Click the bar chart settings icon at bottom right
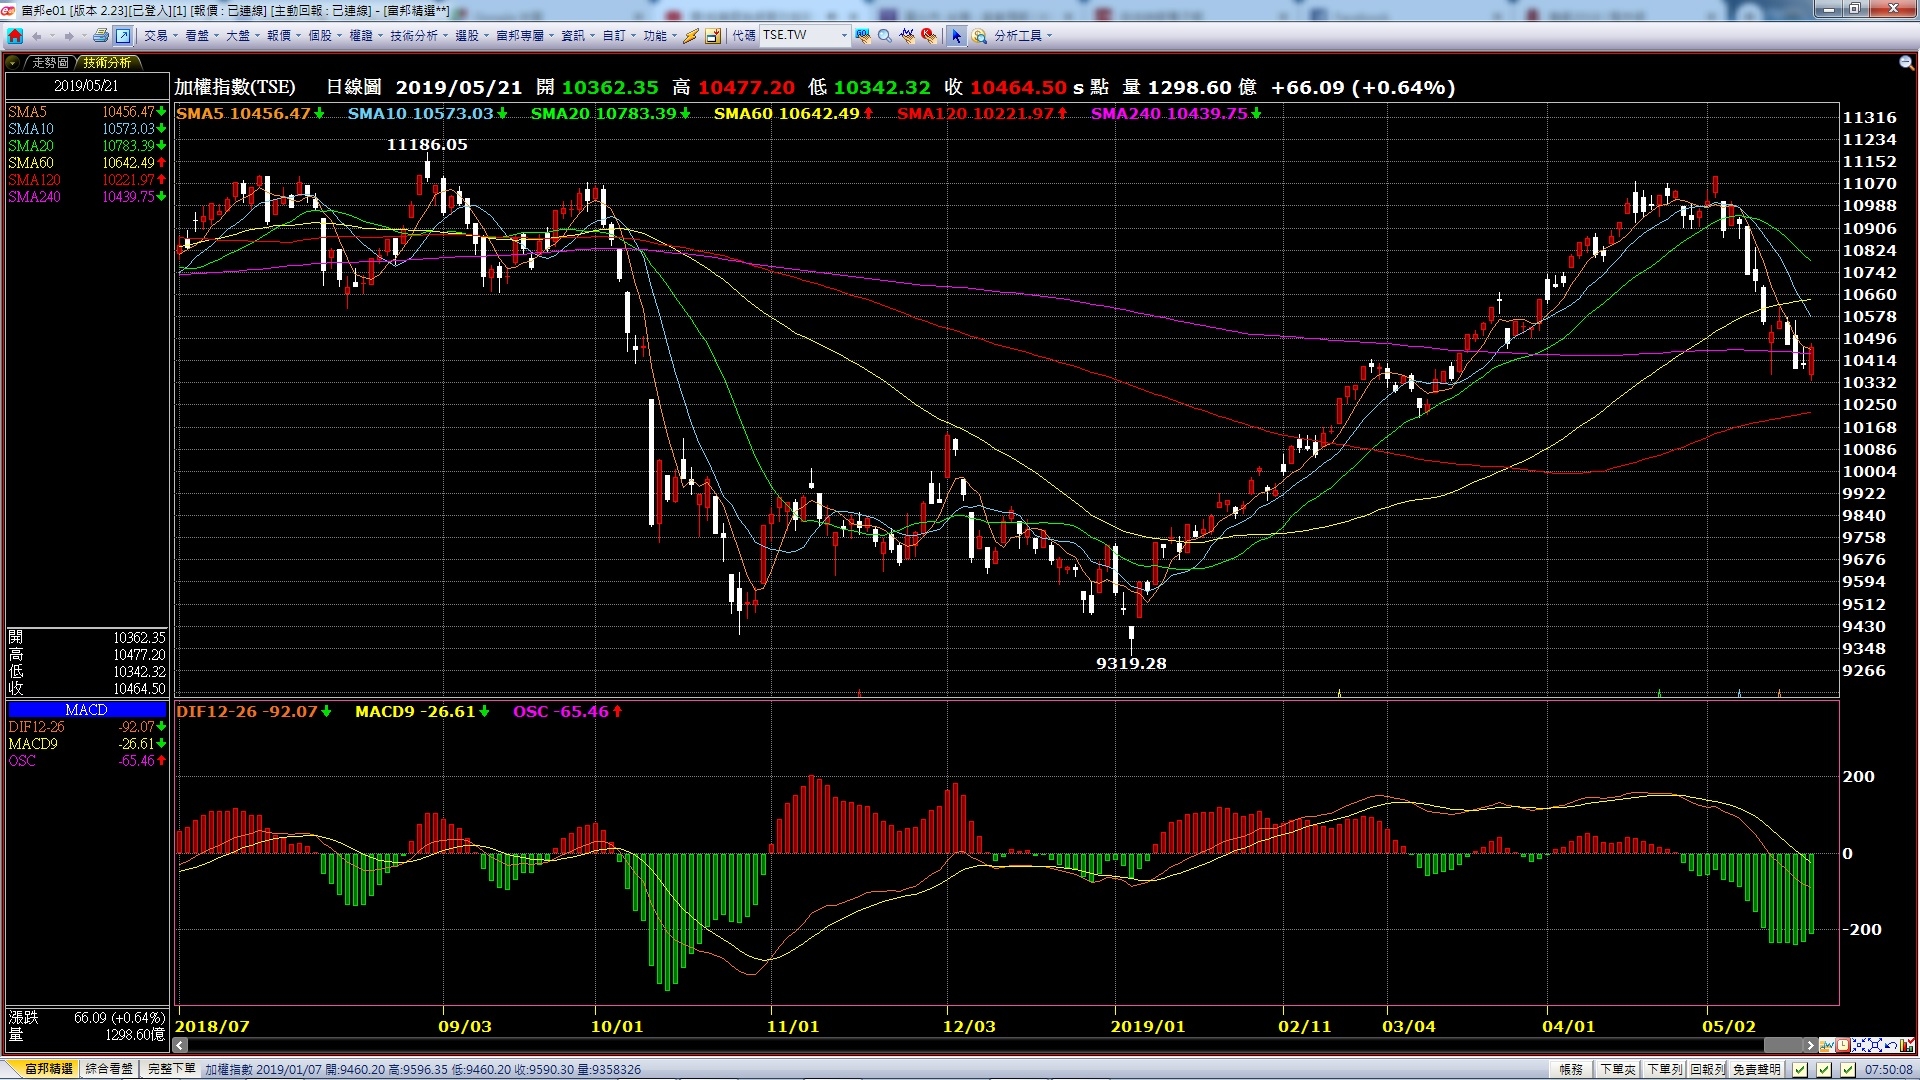 [1906, 1045]
